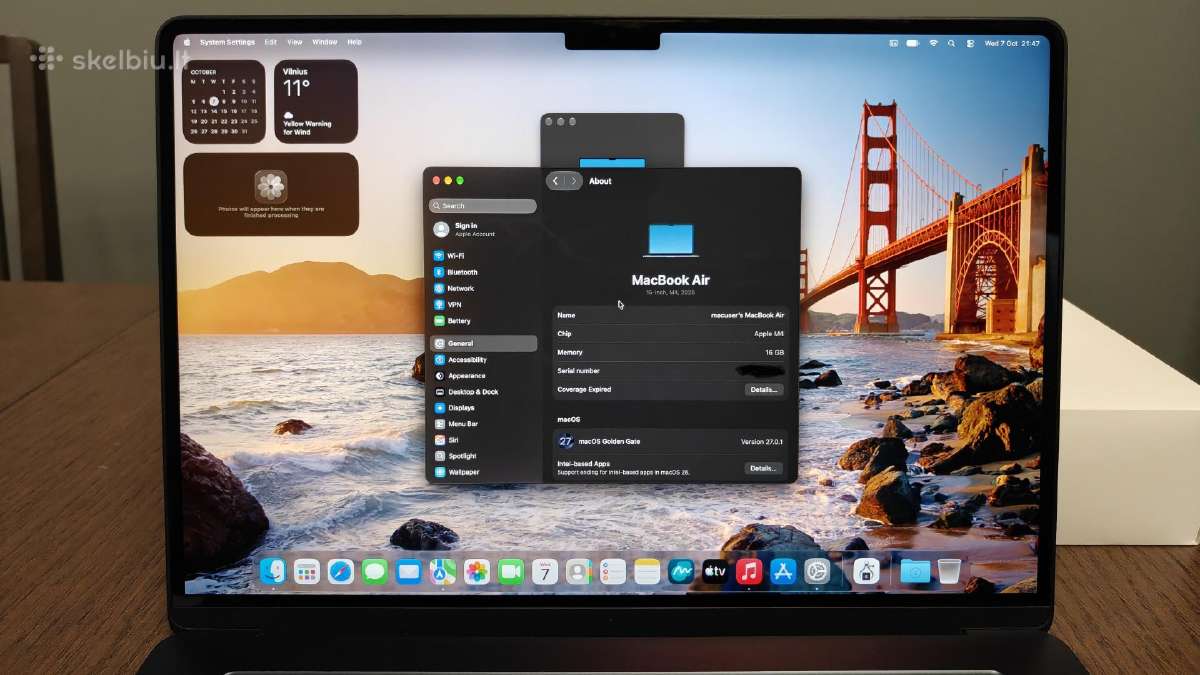Launch Safari from the Dock
The height and width of the screenshot is (675, 1200).
(x=341, y=572)
